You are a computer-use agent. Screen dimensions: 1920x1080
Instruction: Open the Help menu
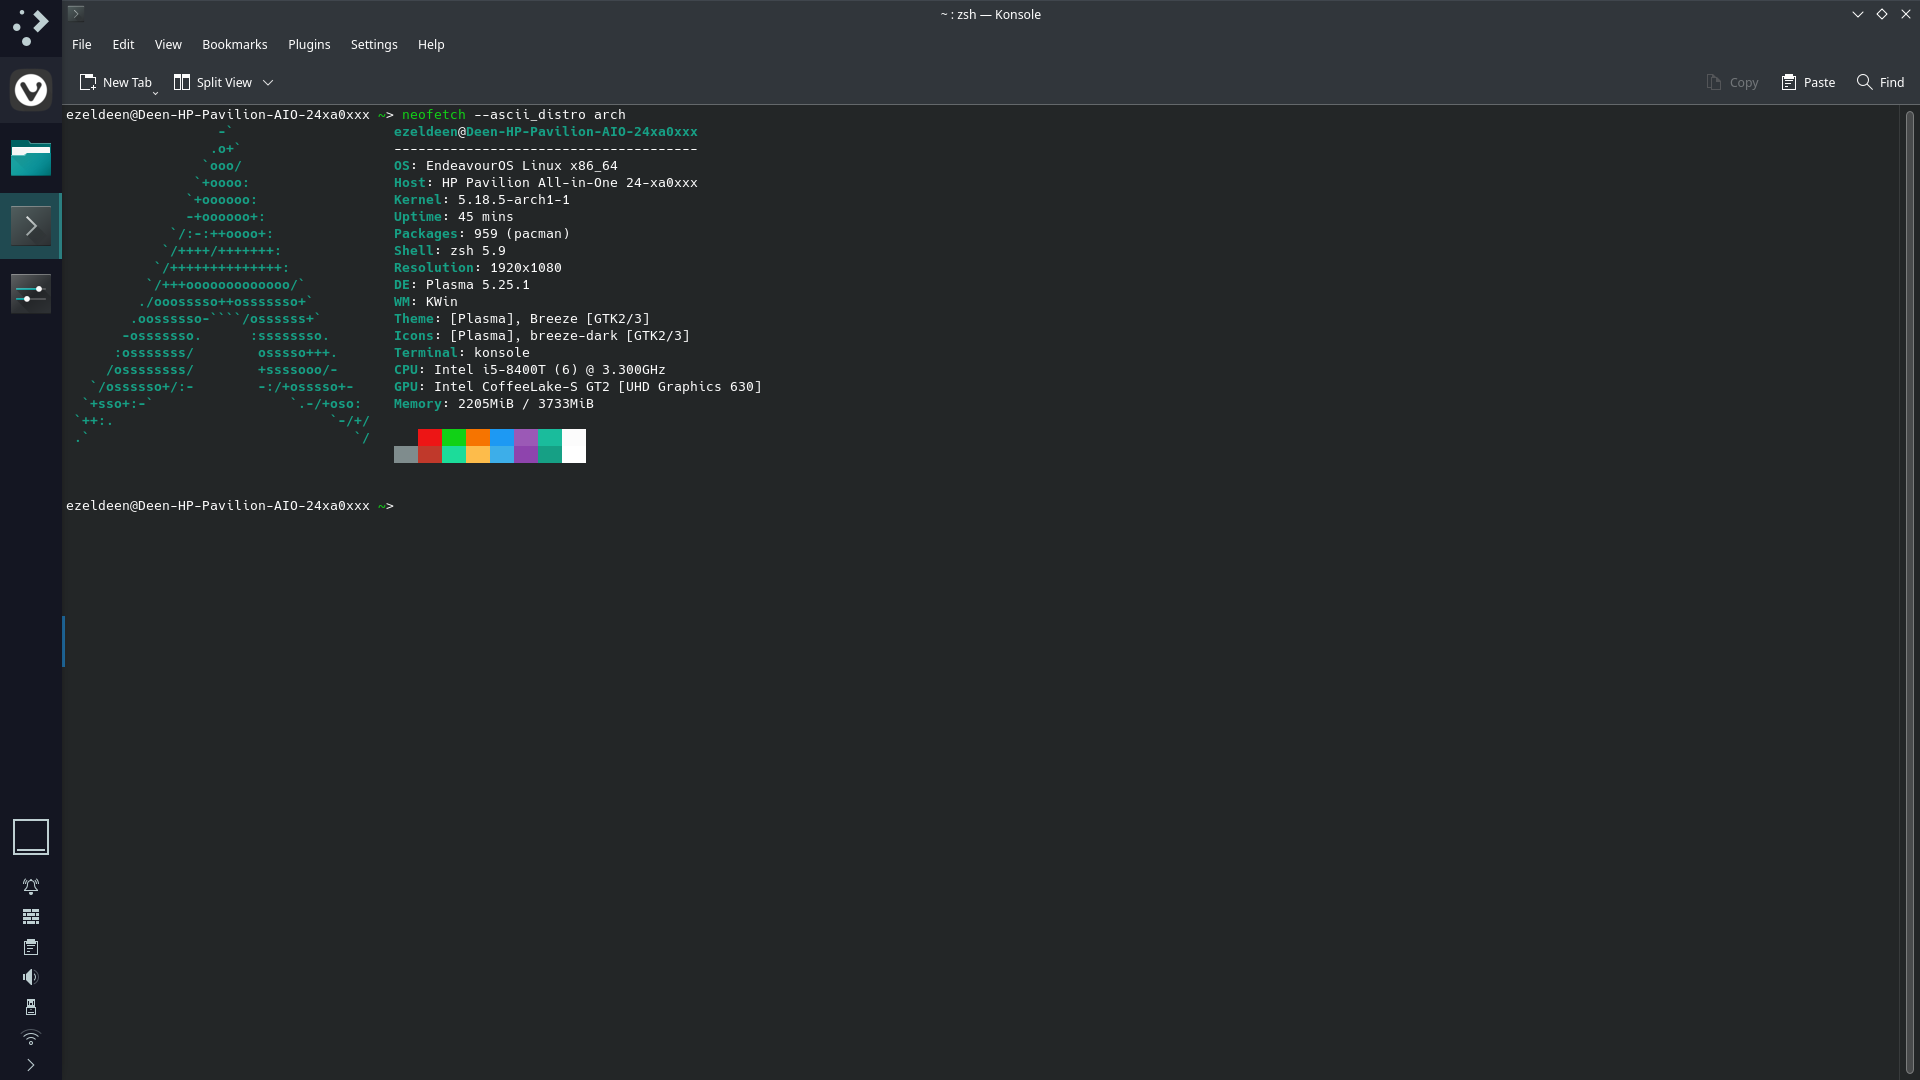pyautogui.click(x=431, y=44)
